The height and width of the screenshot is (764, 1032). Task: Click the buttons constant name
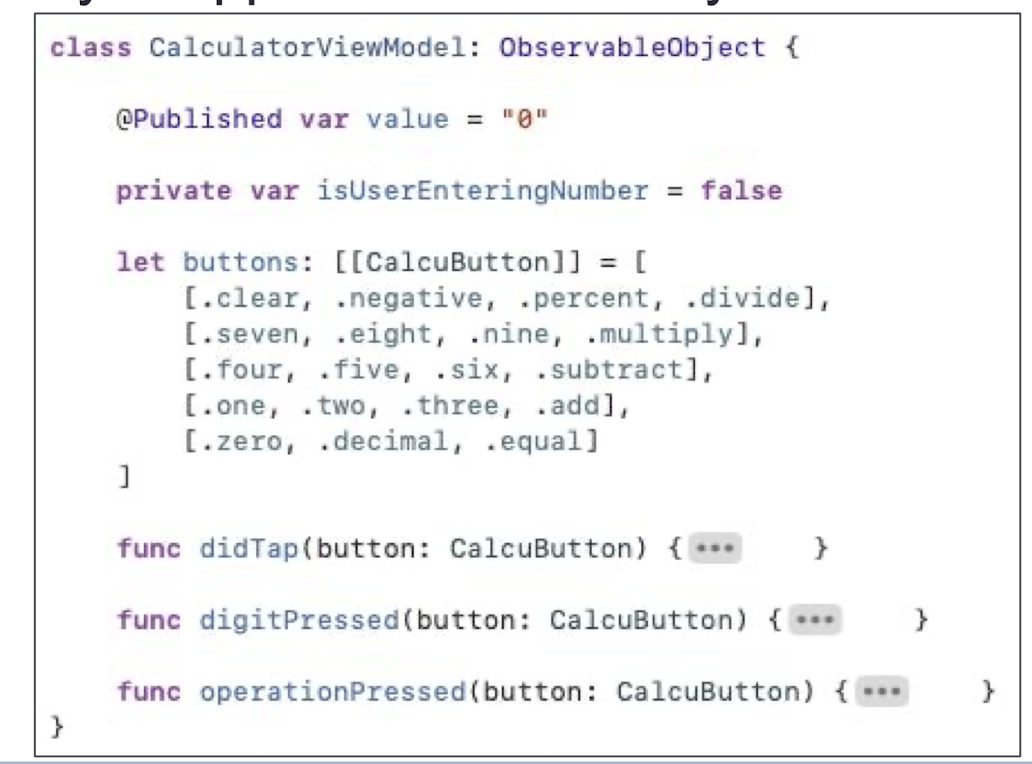click(x=240, y=263)
